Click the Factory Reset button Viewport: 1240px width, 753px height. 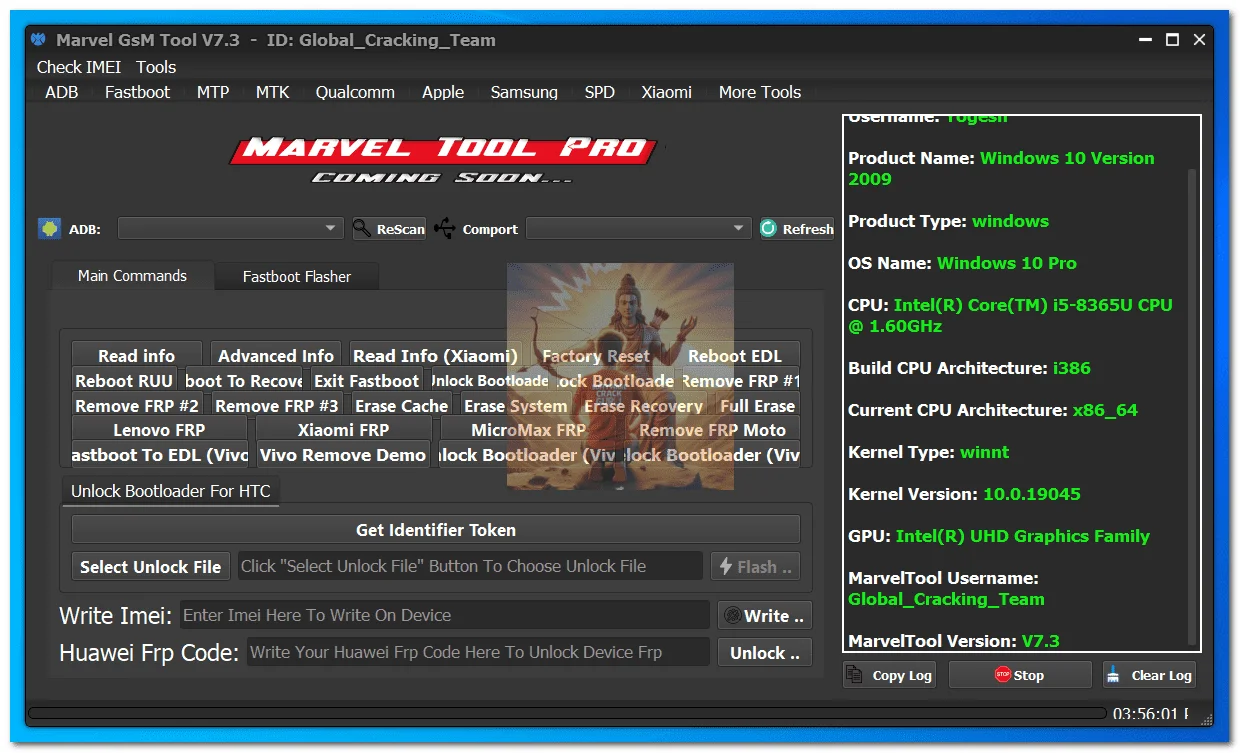596,355
